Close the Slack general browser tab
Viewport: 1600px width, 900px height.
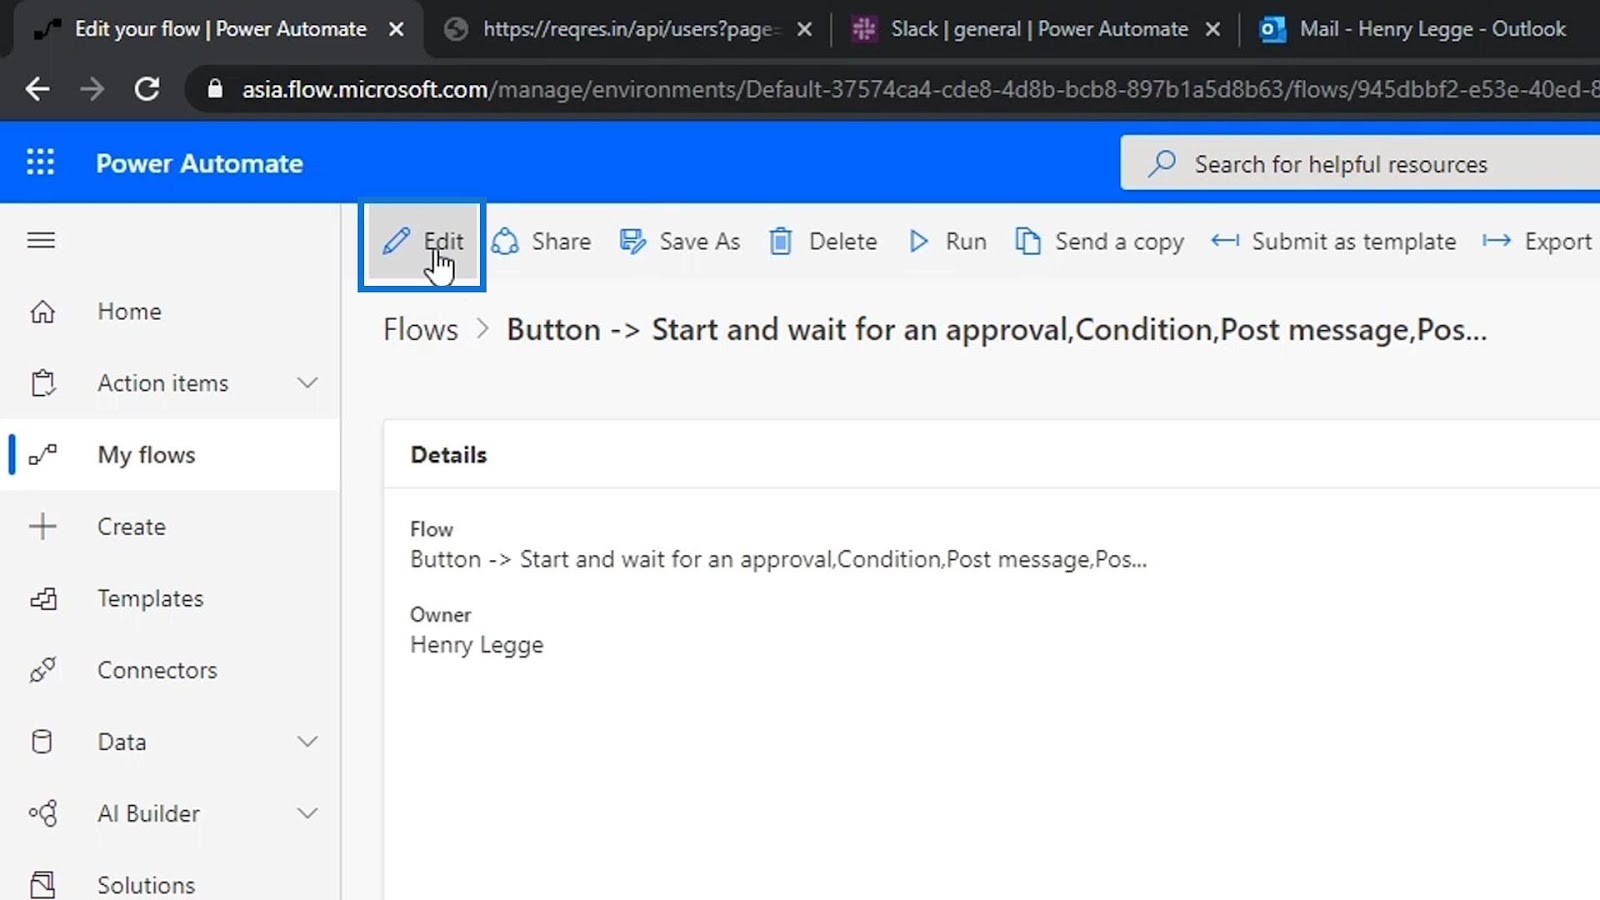[x=1212, y=29]
